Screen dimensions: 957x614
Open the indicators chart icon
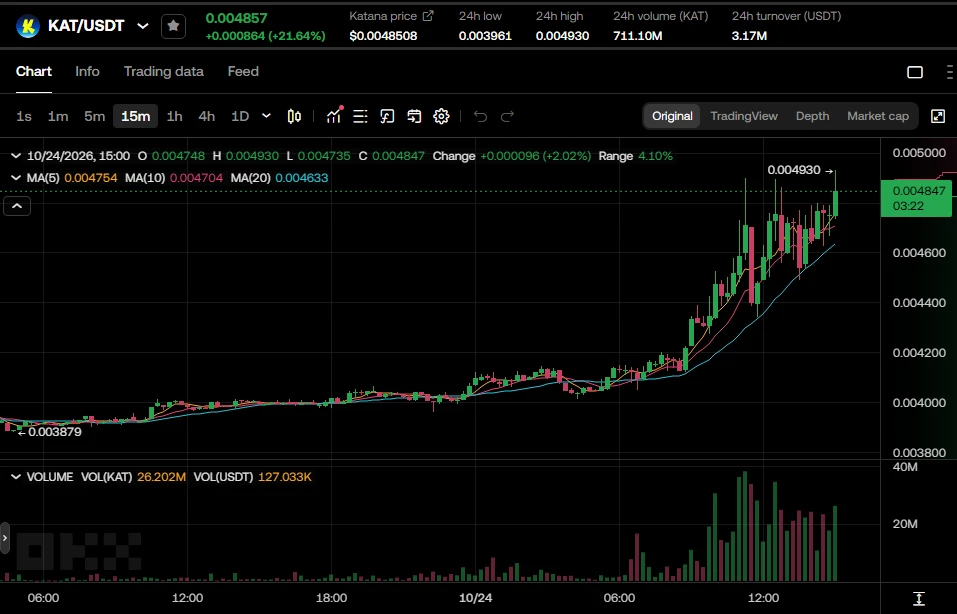(x=334, y=115)
